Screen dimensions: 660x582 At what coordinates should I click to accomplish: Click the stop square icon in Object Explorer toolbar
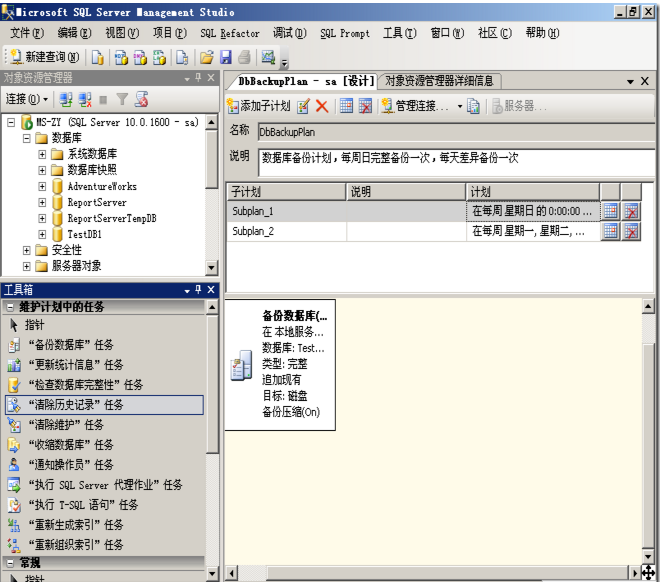[103, 100]
